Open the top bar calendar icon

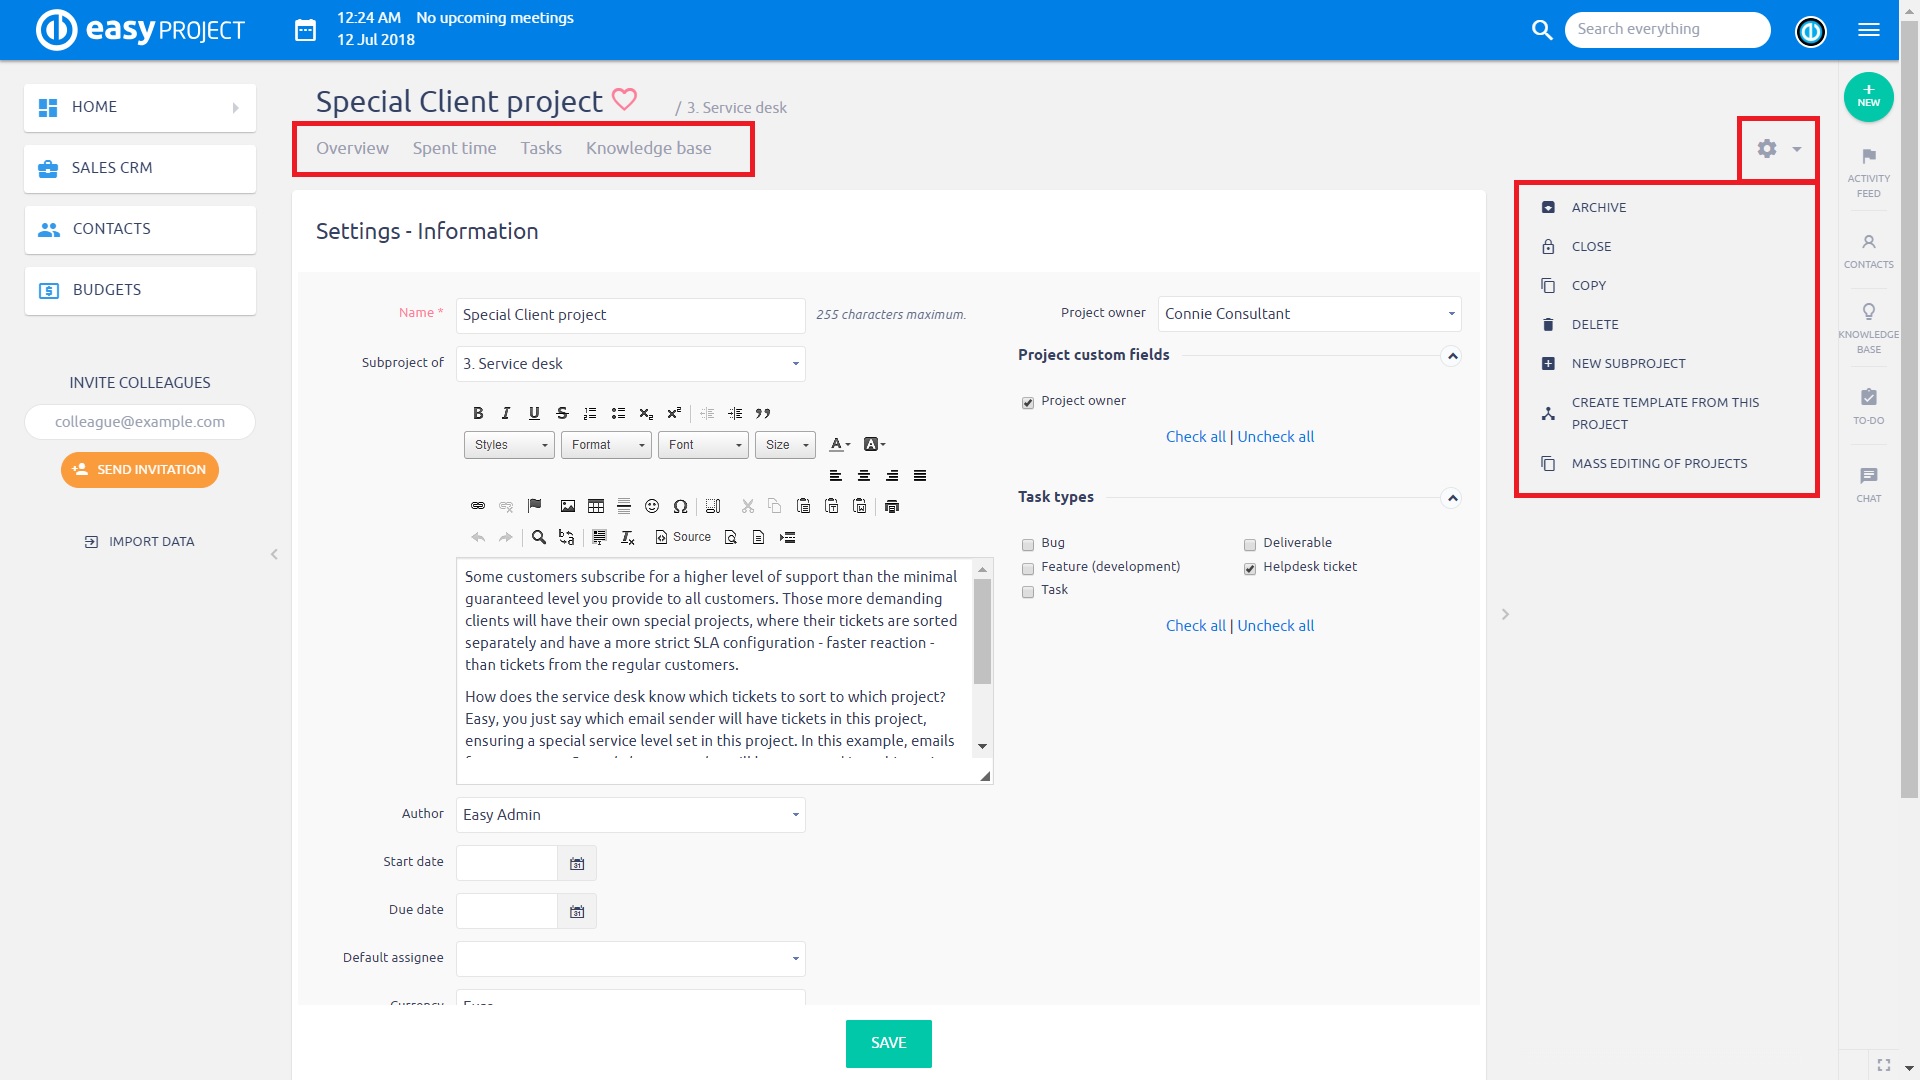pyautogui.click(x=305, y=30)
